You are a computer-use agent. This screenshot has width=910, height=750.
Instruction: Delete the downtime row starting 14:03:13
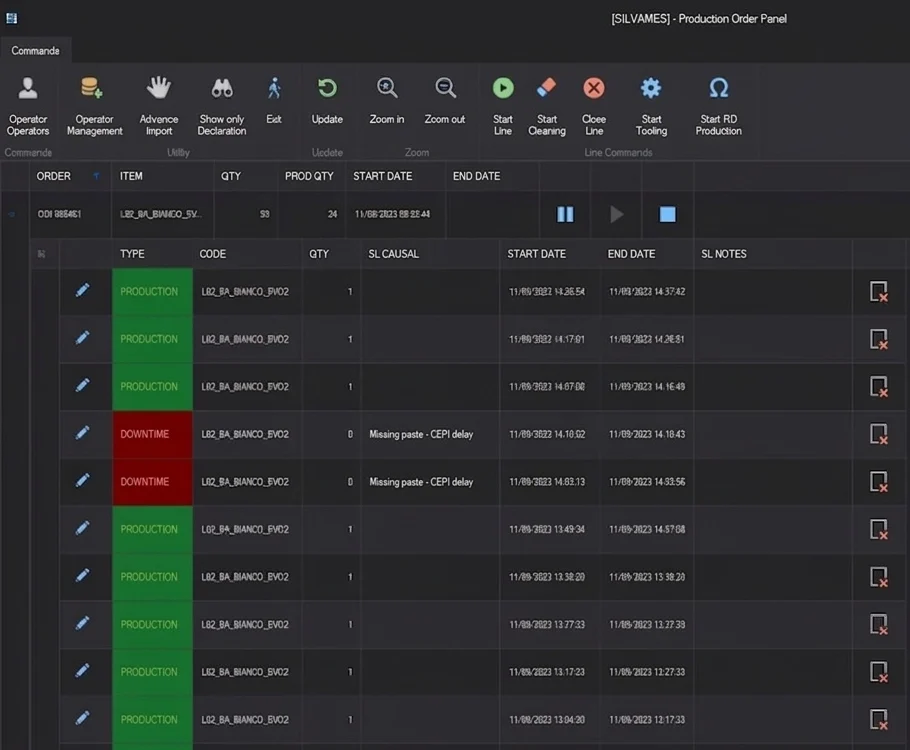click(879, 482)
